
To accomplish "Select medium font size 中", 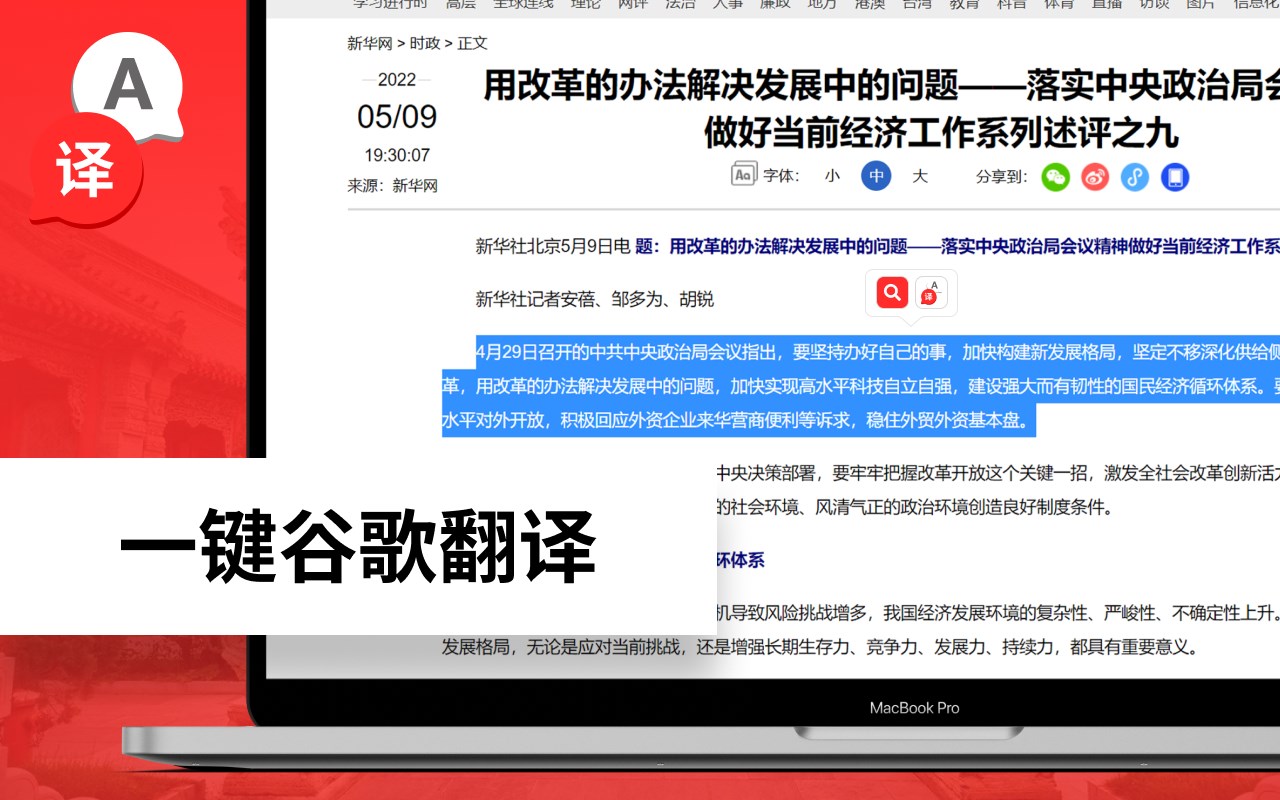I will tap(876, 176).
